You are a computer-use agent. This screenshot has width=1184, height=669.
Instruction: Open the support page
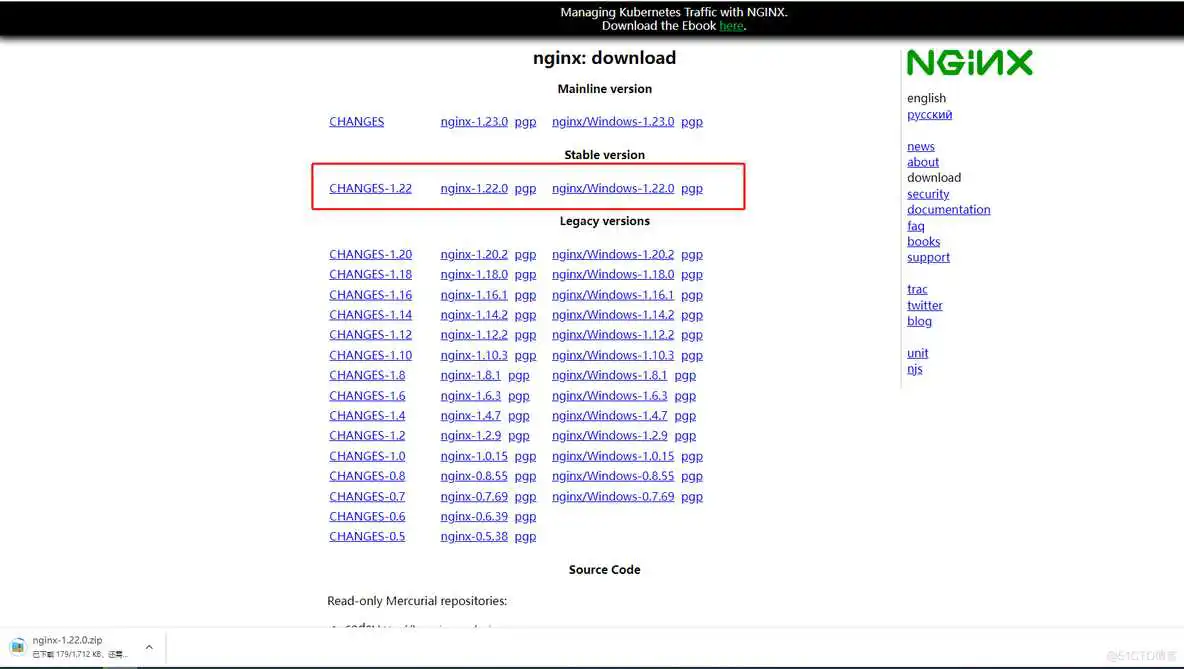coord(928,257)
